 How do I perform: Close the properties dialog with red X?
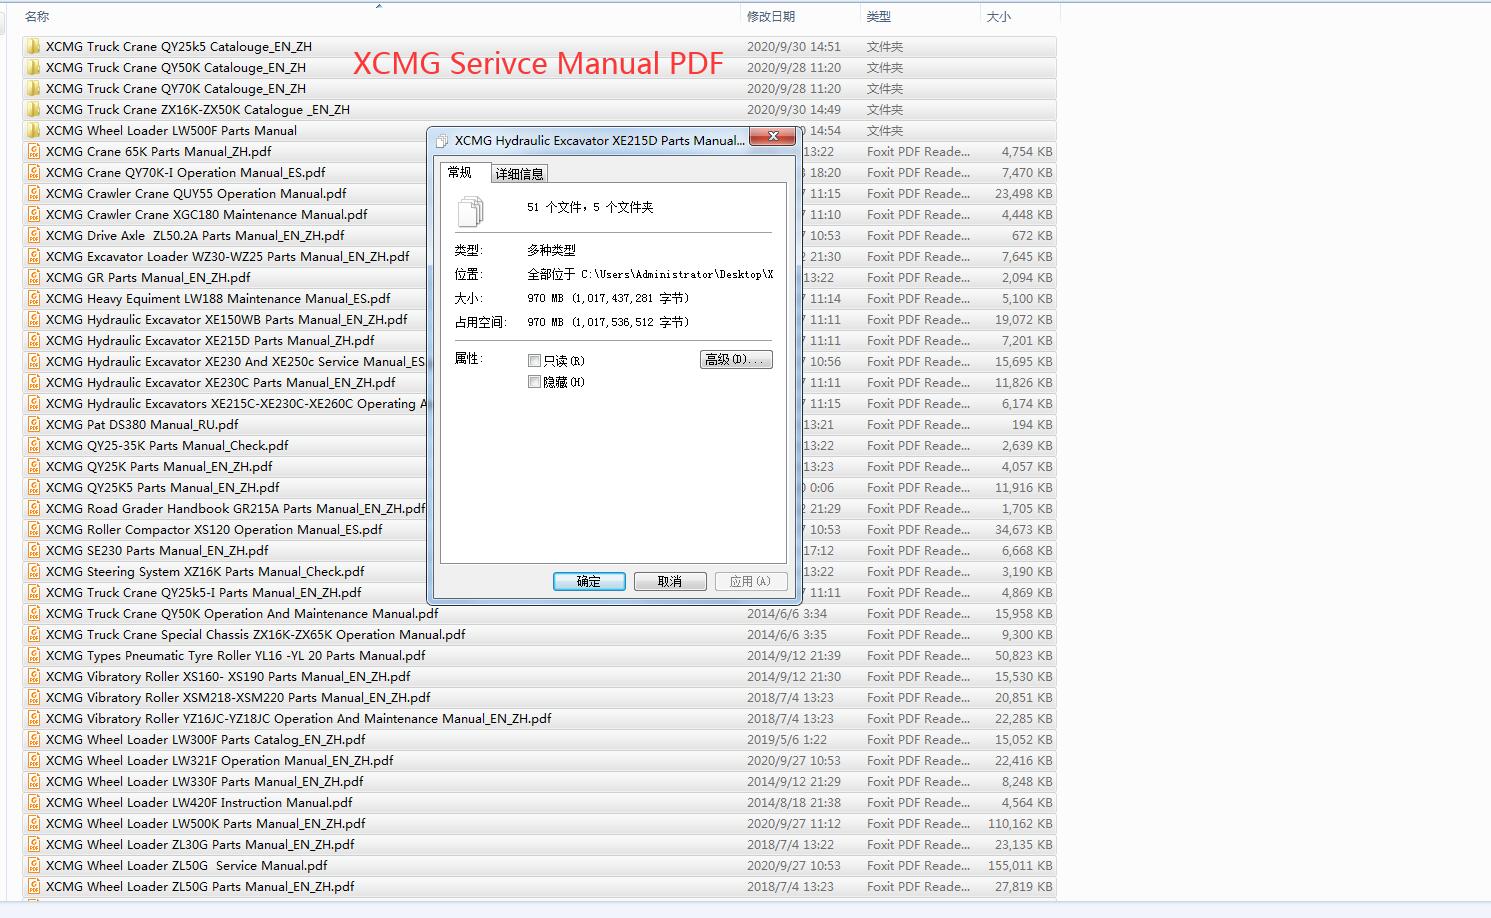coord(772,137)
